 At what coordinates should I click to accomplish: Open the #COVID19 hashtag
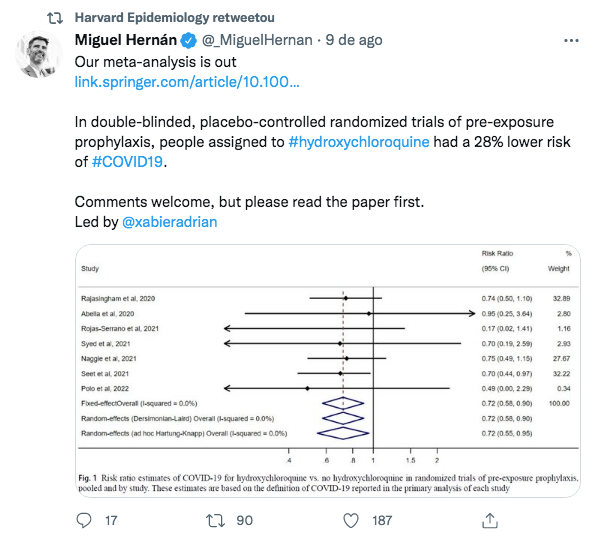point(127,162)
